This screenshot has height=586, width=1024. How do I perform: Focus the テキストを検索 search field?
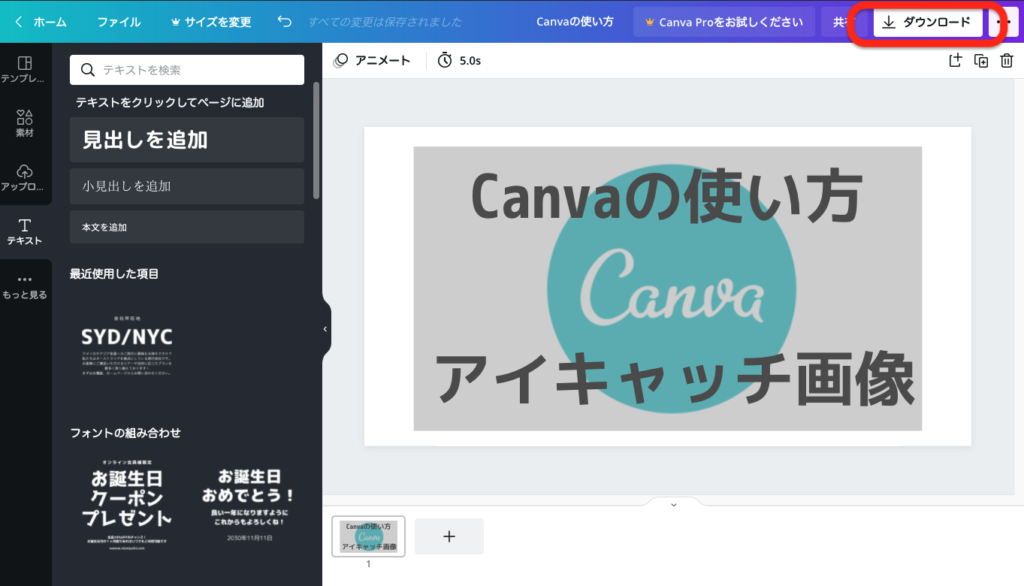click(187, 70)
